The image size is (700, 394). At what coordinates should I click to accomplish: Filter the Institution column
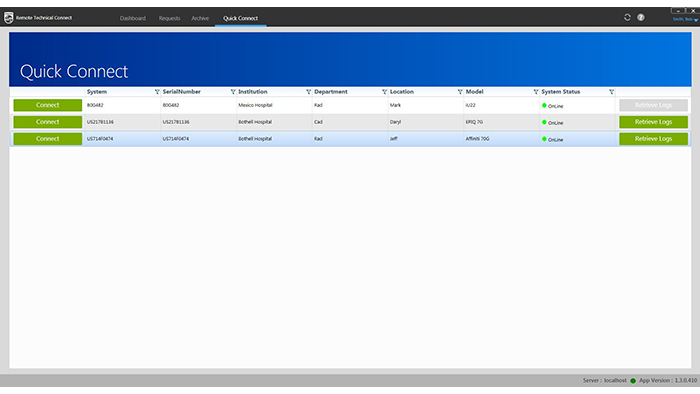click(308, 92)
